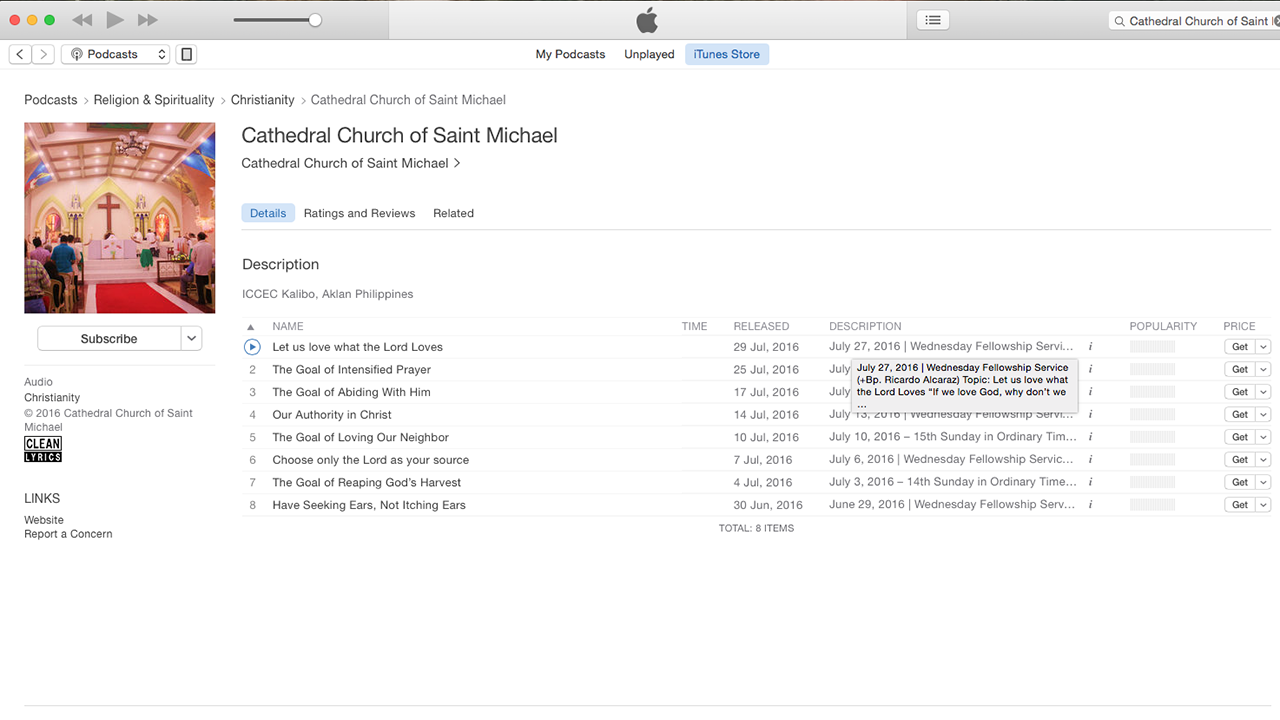Viewport: 1280px width, 720px height.
Task: Open Get options arrow for Have Seeking Ears episode
Action: (x=1263, y=505)
